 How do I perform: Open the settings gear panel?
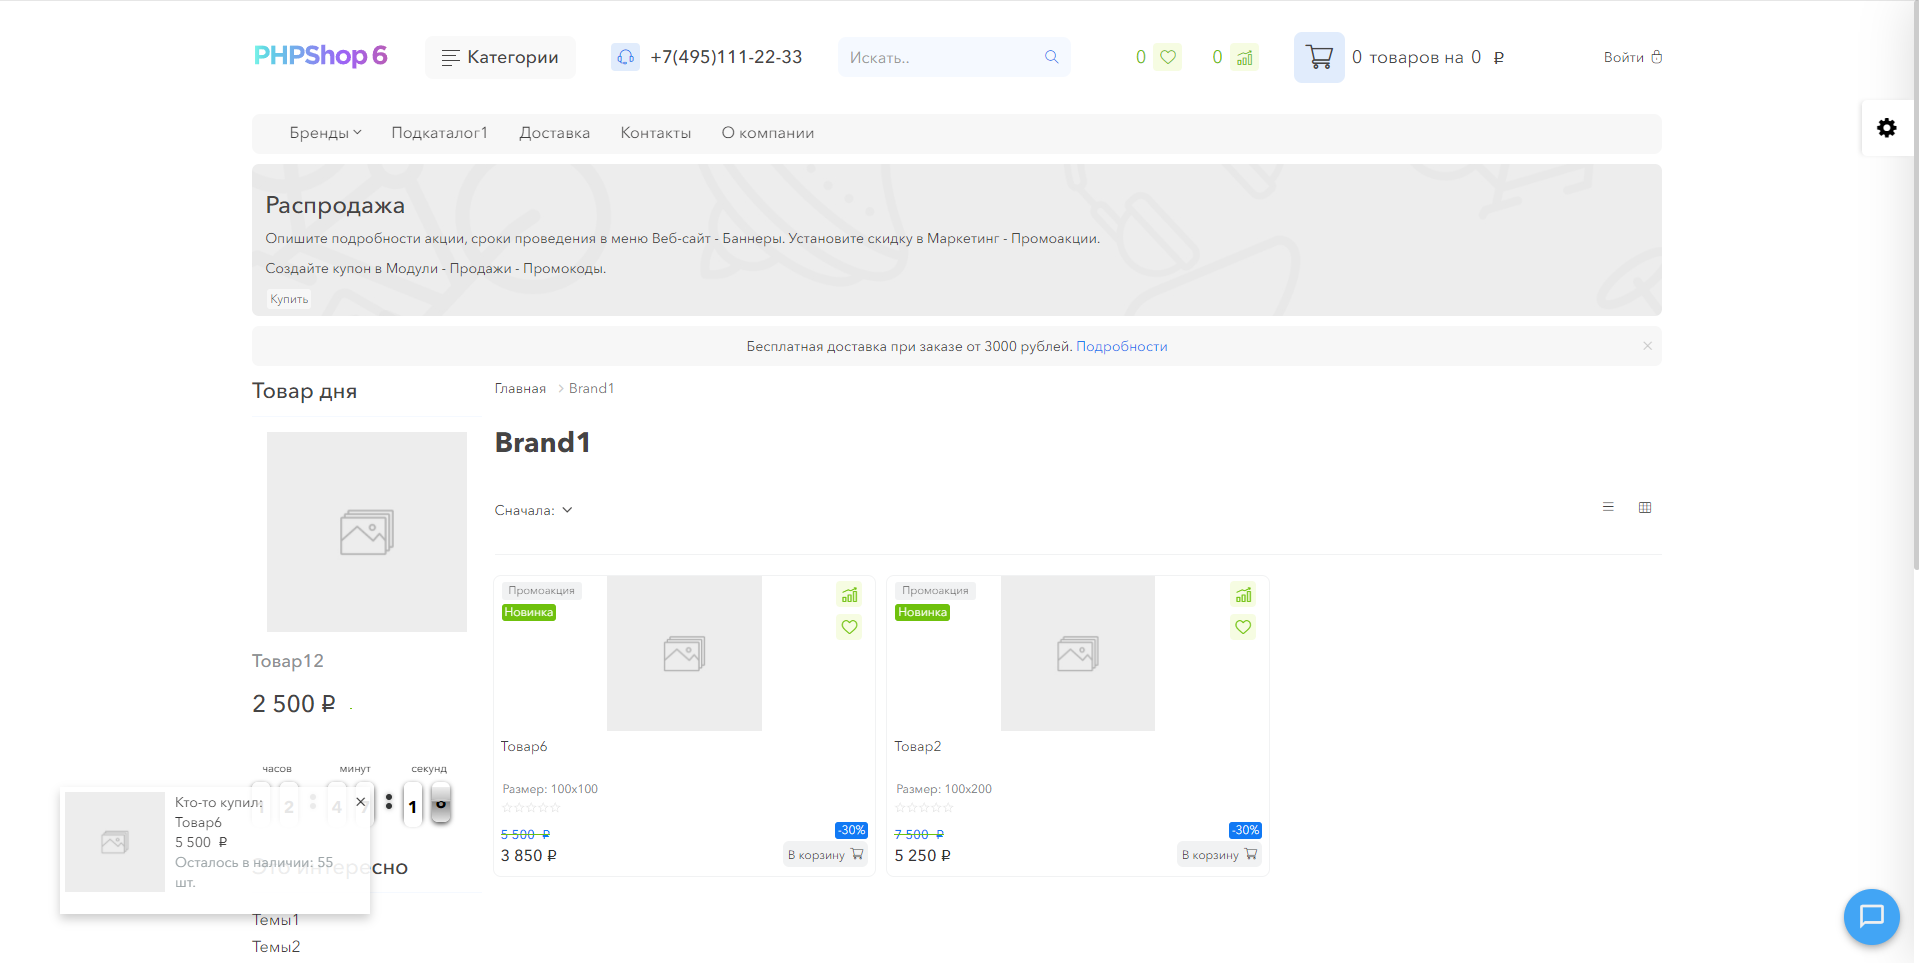(1887, 128)
